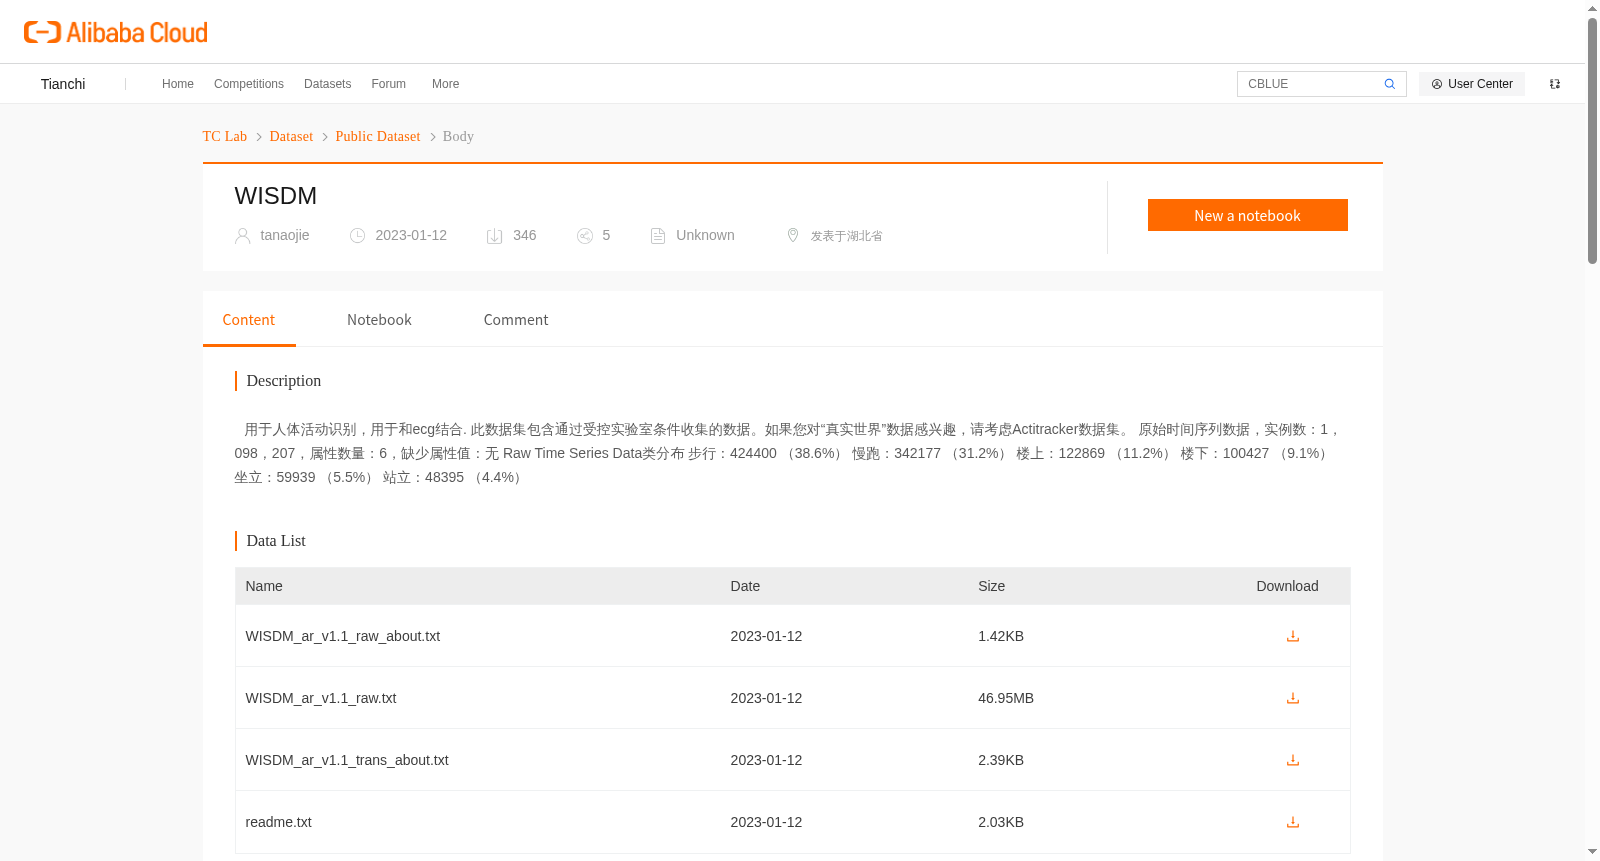
Task: Click the Data List section heading
Action: click(276, 541)
